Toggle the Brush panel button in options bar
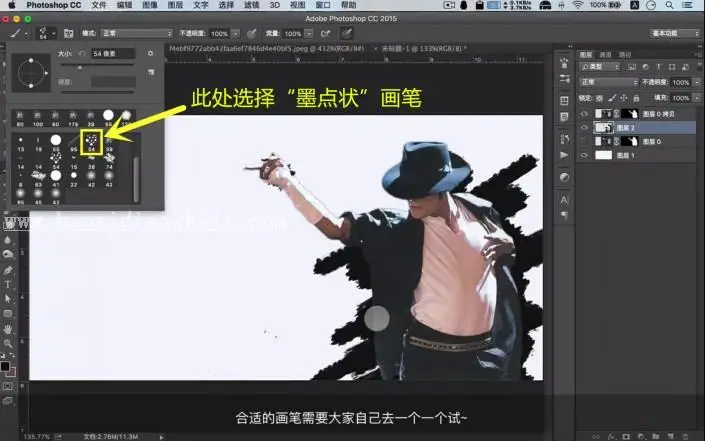 point(68,33)
